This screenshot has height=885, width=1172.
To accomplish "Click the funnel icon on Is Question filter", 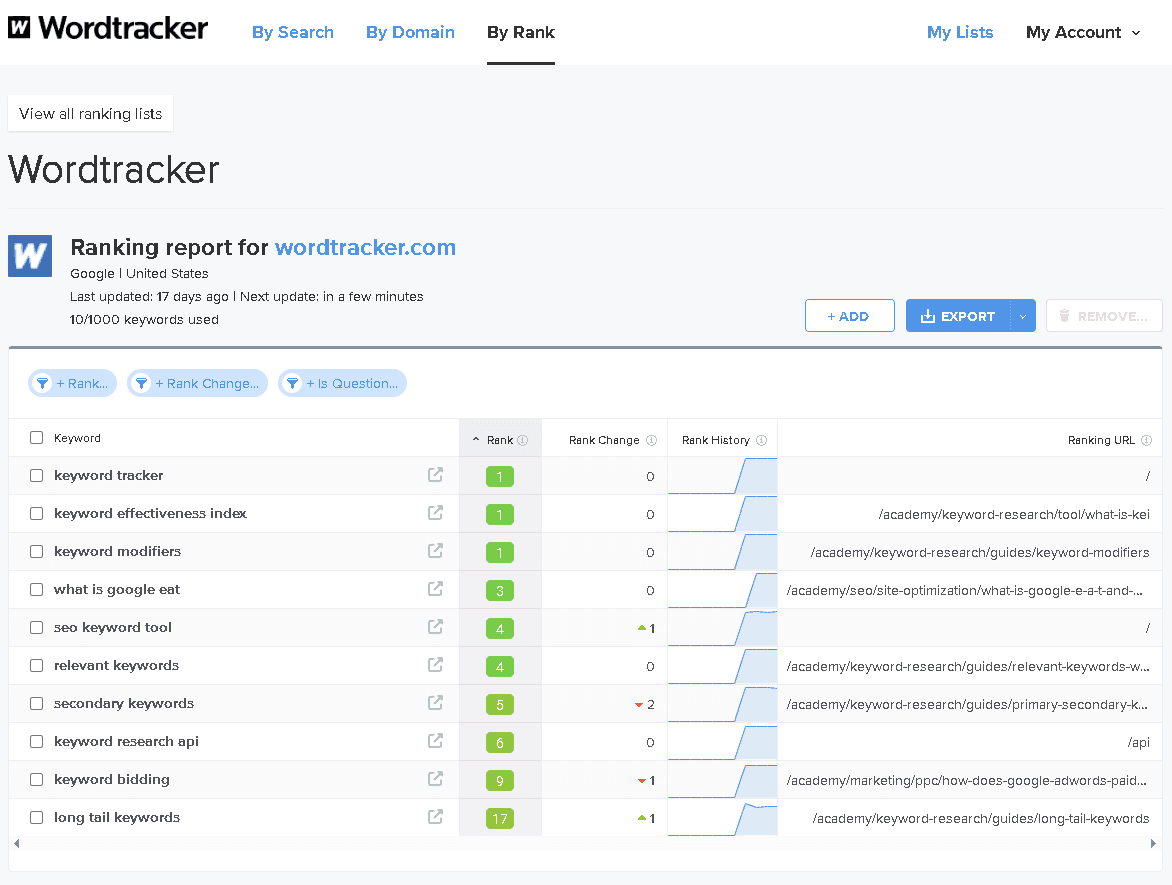I will [x=292, y=383].
